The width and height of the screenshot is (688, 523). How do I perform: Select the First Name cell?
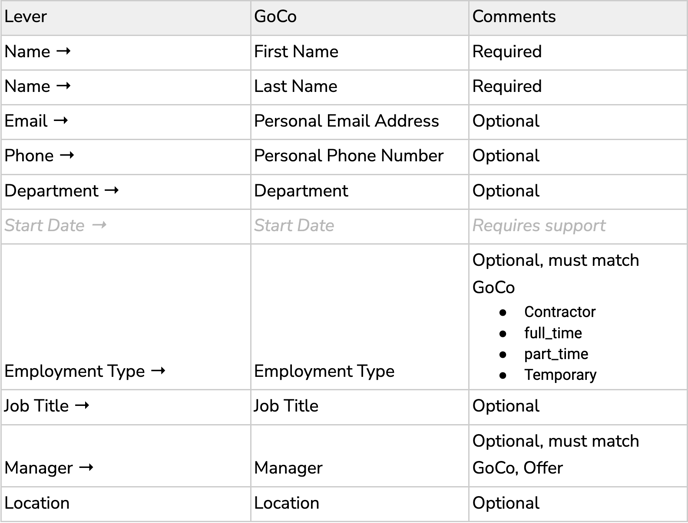359,52
